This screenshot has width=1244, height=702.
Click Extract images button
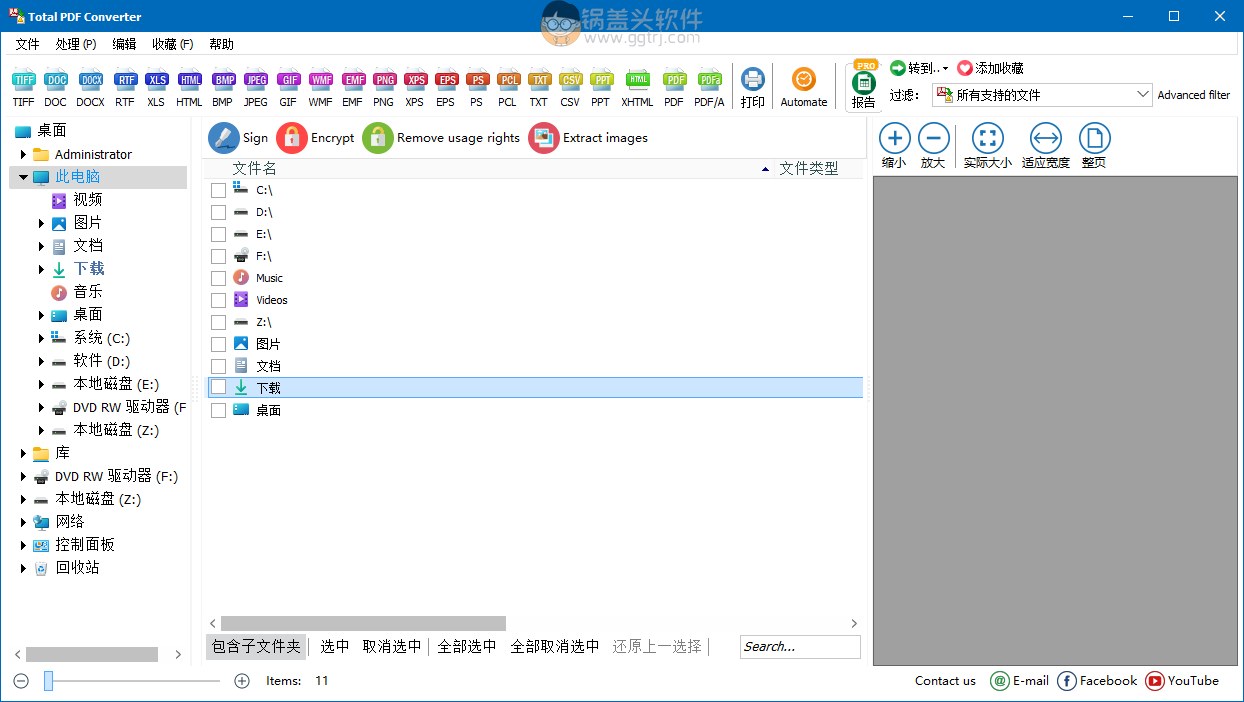click(x=588, y=138)
